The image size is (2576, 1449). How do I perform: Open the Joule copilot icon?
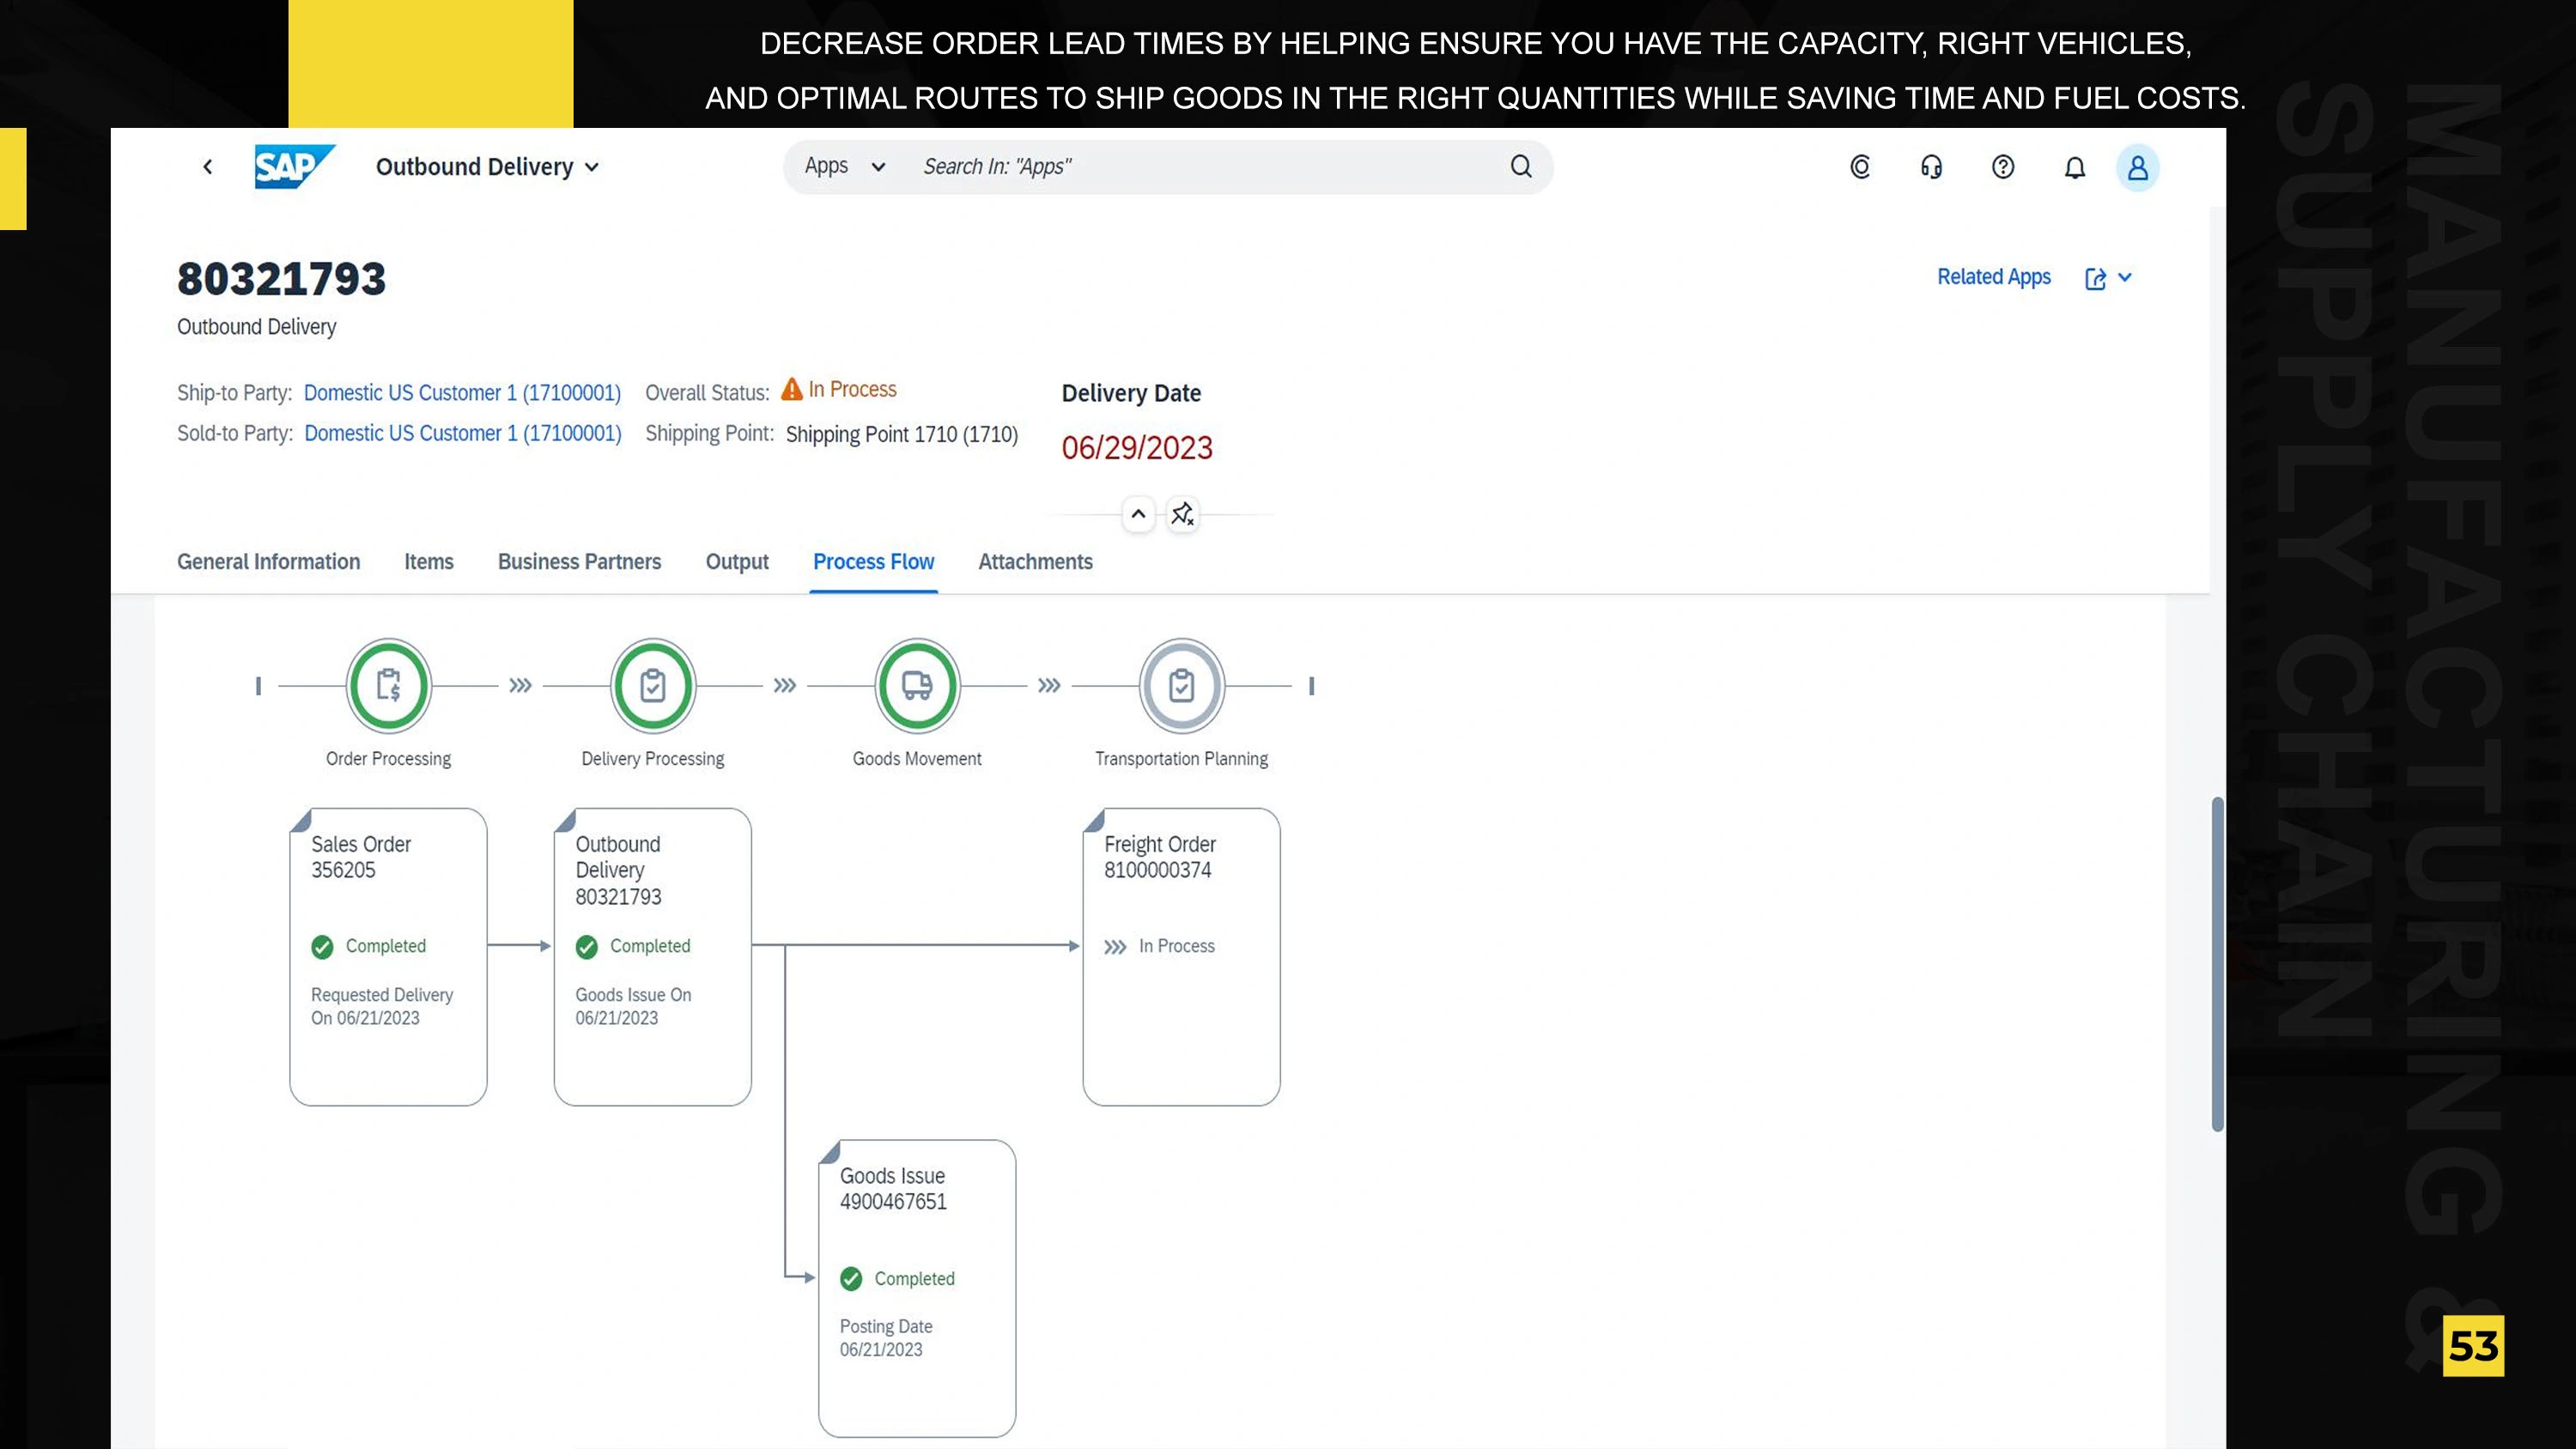tap(1860, 167)
